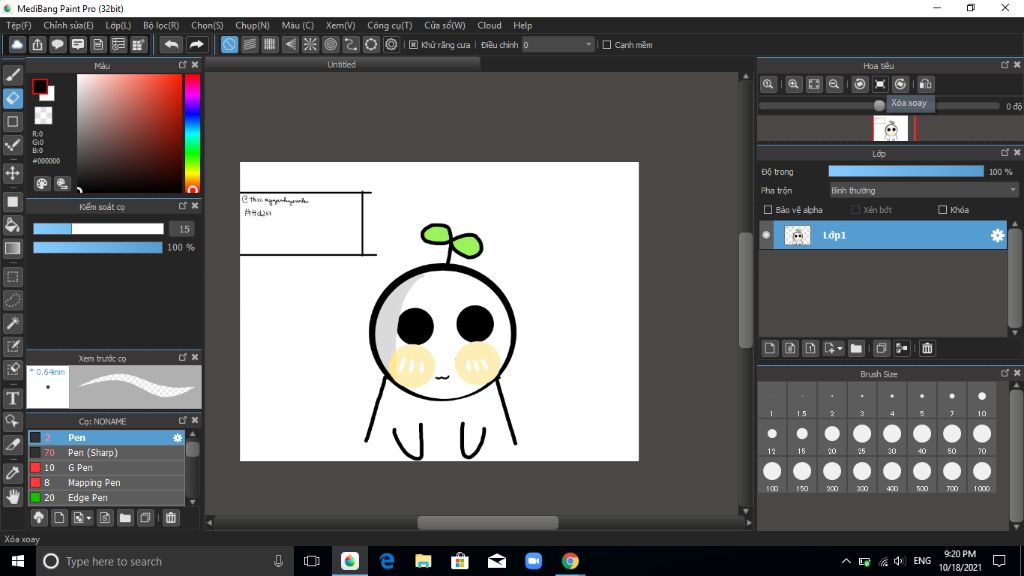
Task: Delete layer with the layer panel trash icon
Action: click(927, 348)
